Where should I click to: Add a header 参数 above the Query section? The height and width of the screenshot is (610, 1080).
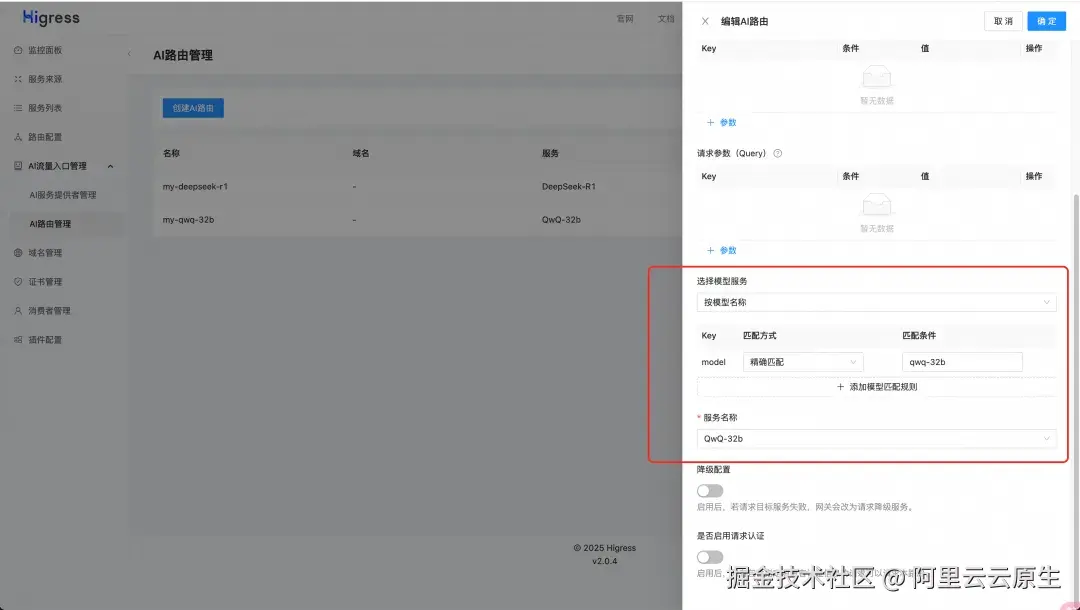[x=721, y=123]
